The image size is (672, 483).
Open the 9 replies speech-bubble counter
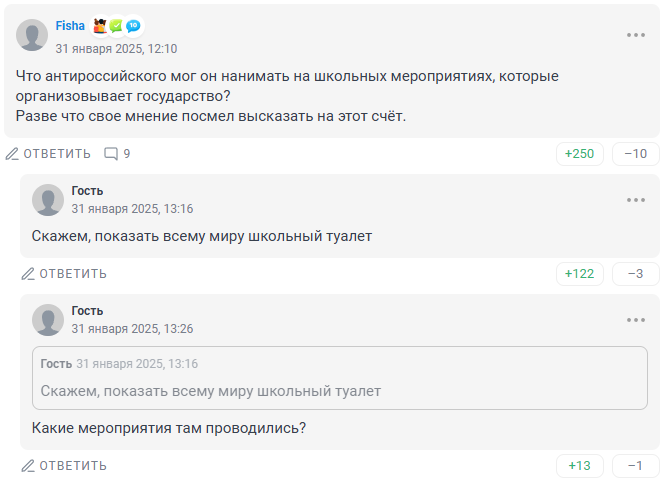tap(118, 154)
